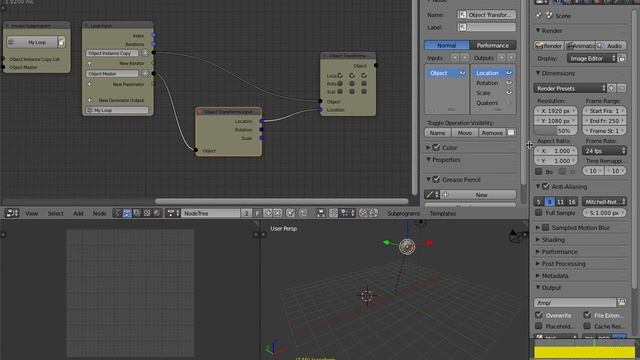
Task: Toggle visibility eye of Scale output
Action: pyautogui.click(x=509, y=93)
